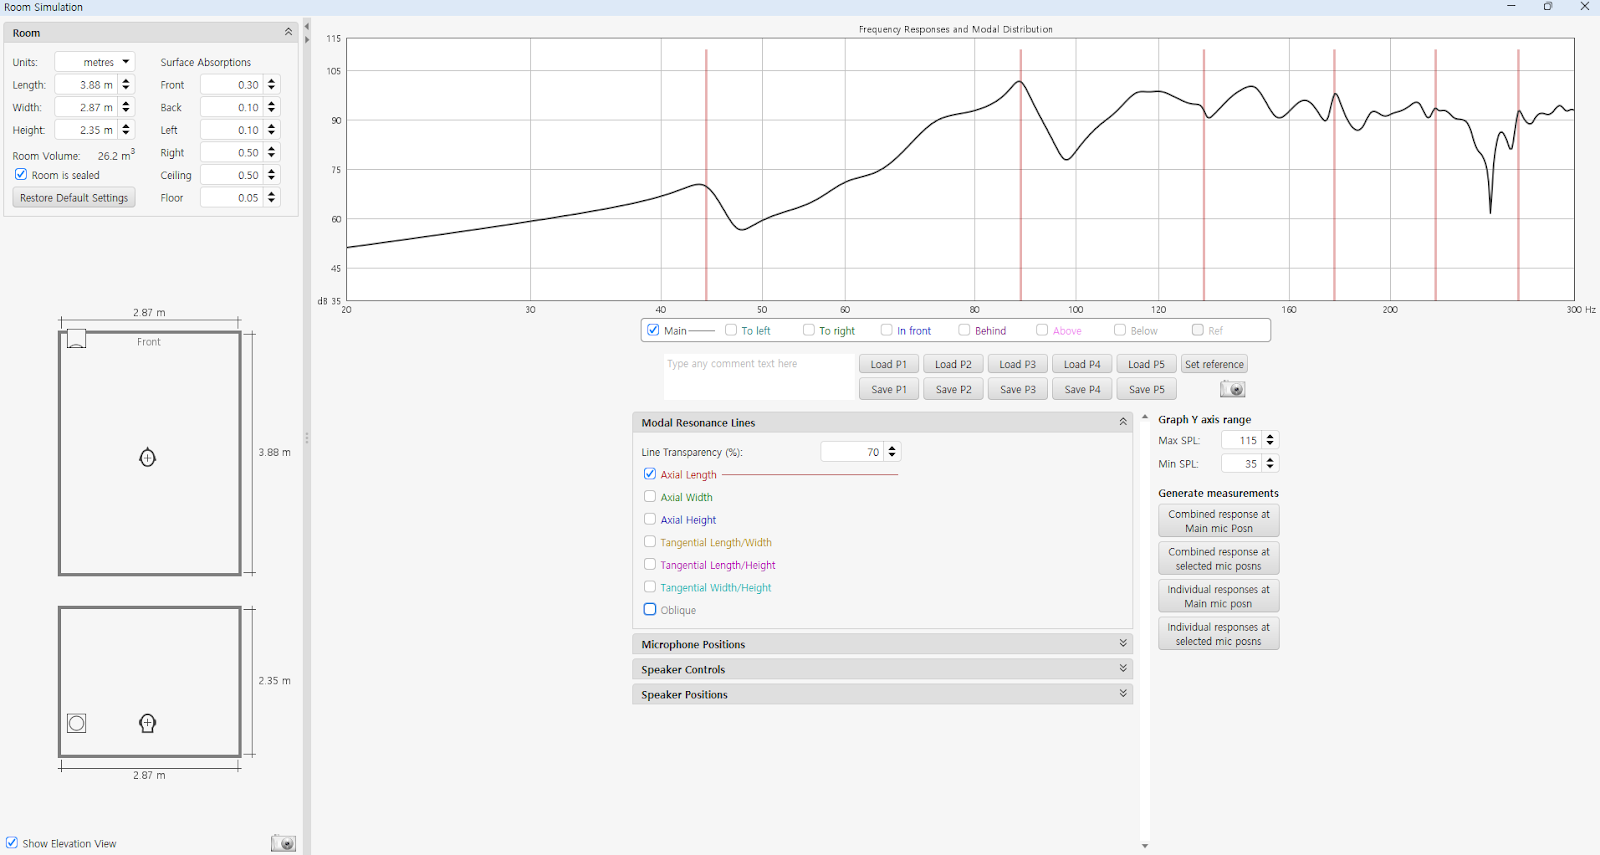Open the Units dropdown showing metres

[94, 62]
